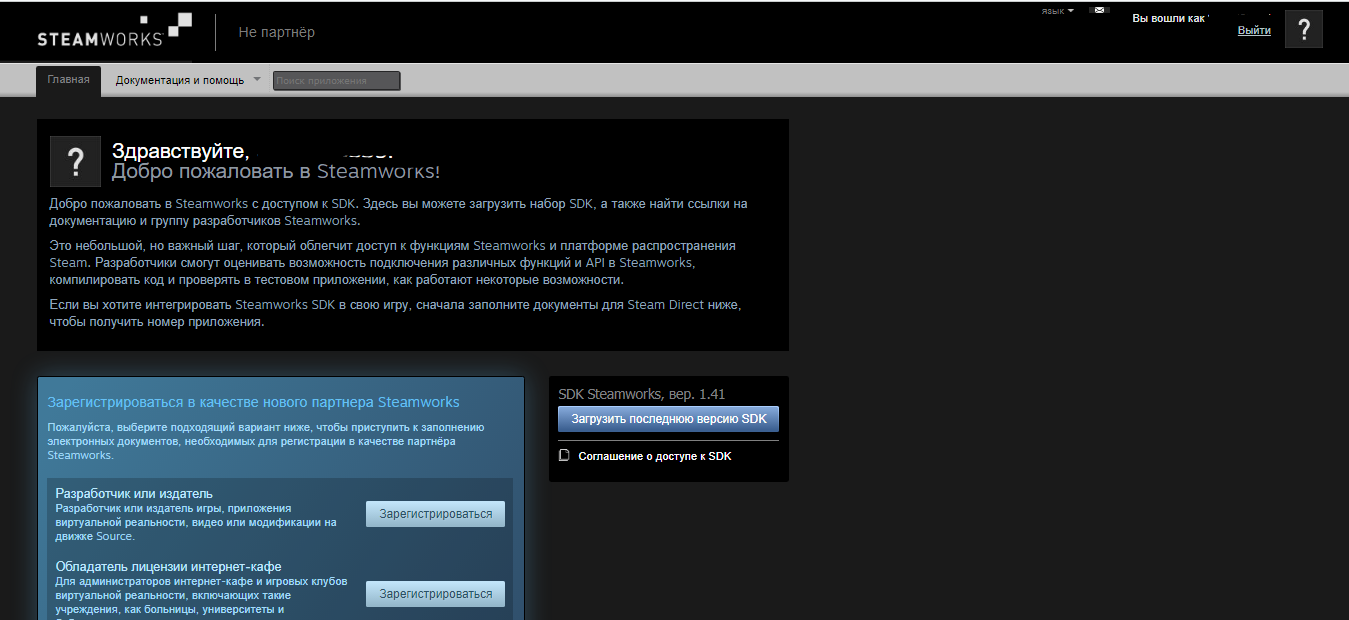Switch to the Главная tab

[x=68, y=80]
